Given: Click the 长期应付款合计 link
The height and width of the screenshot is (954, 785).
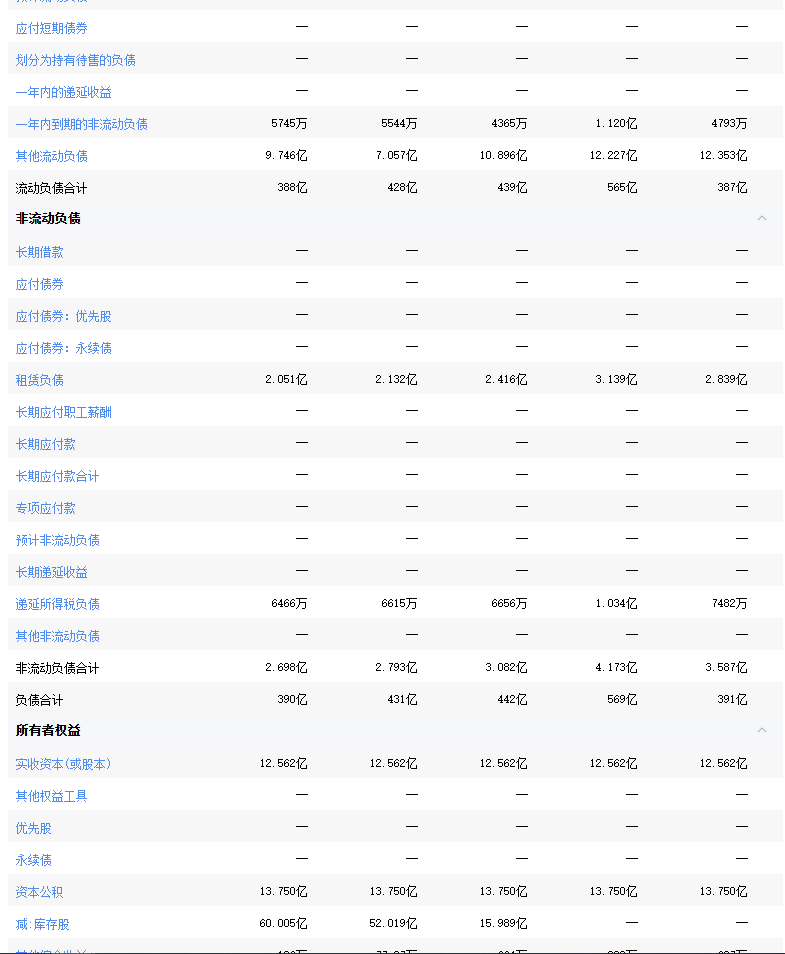Looking at the screenshot, I should tap(57, 476).
